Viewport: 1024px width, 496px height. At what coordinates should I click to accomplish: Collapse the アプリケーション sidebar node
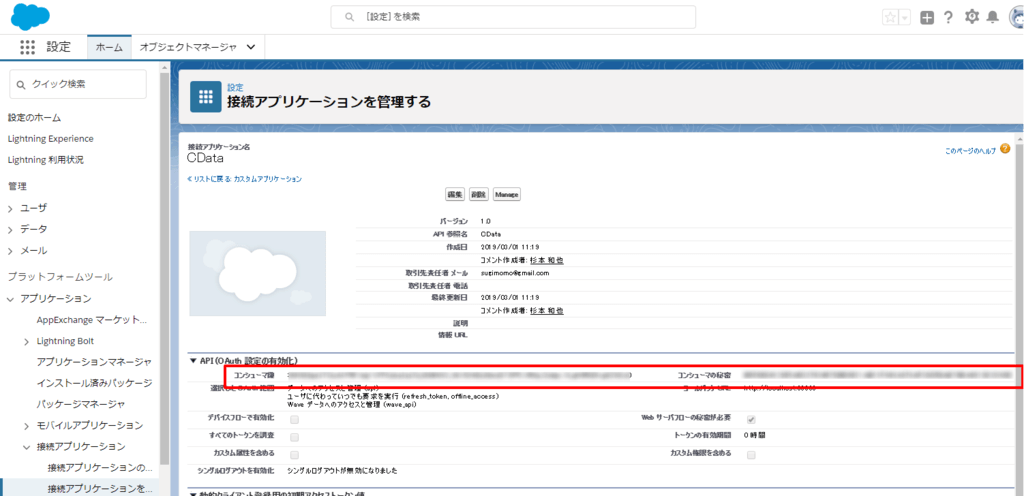coord(10,298)
